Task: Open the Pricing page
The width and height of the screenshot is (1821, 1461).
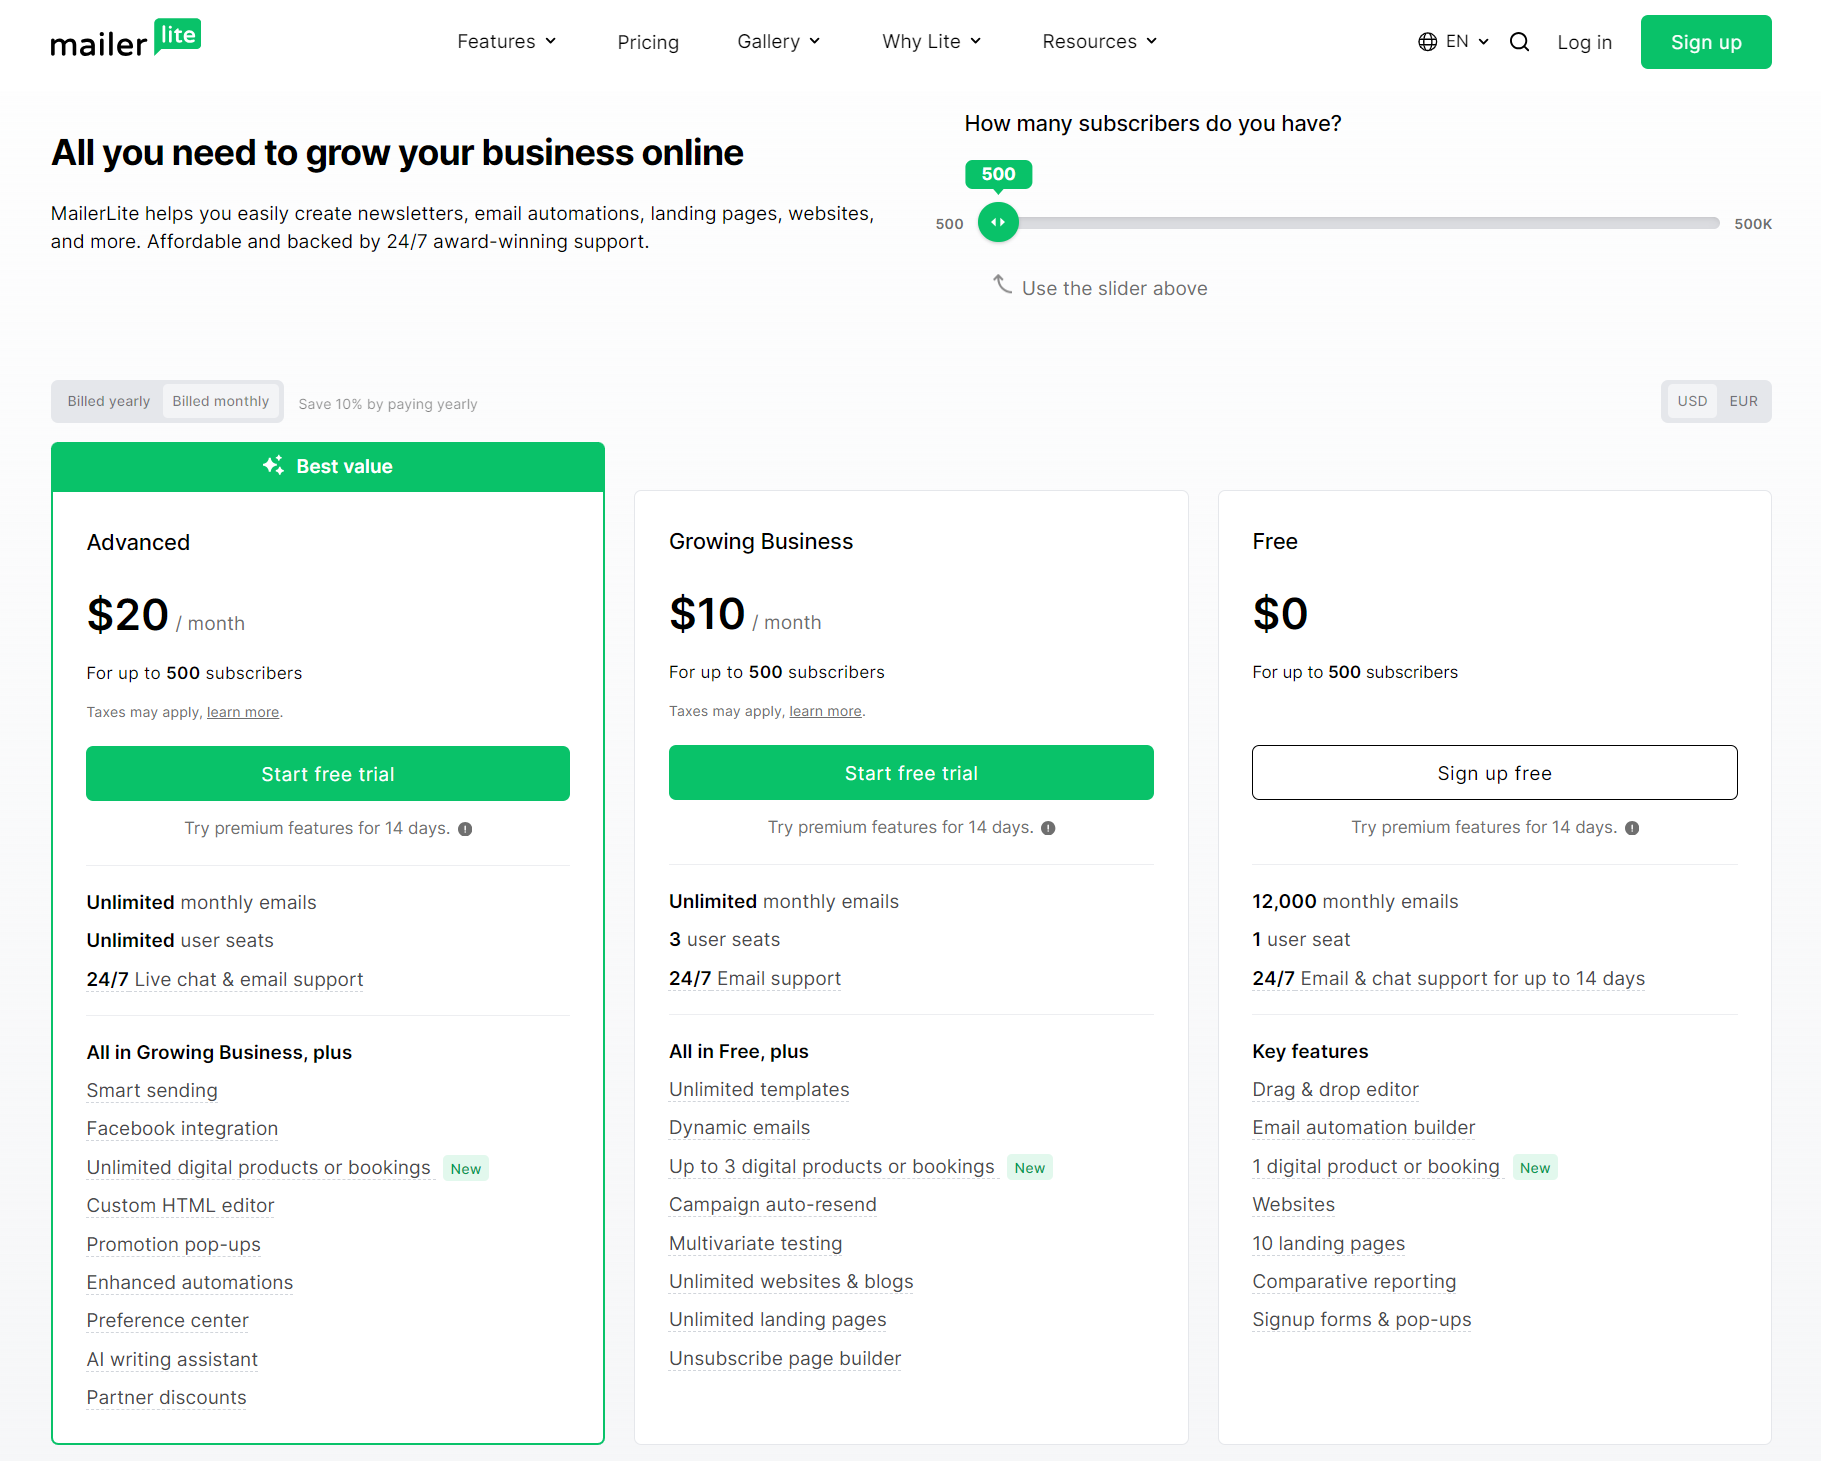Action: click(x=648, y=42)
